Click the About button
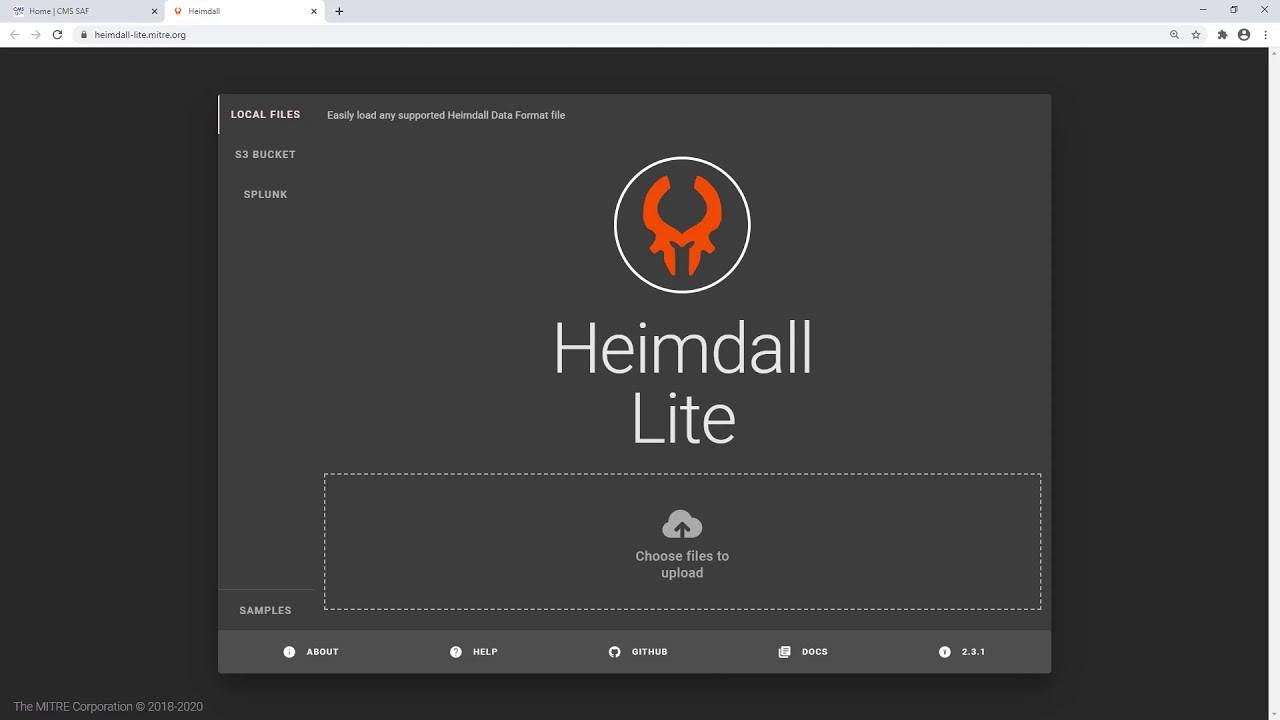The width and height of the screenshot is (1280, 720). [311, 652]
